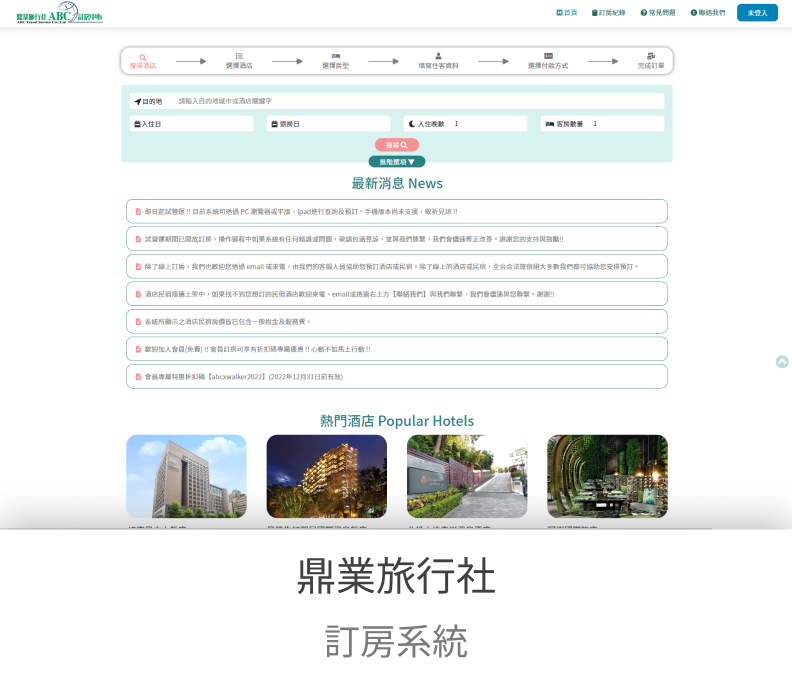Click the calendar icon beside 退房日
Viewport: 792px width, 688px height.
[x=274, y=124]
